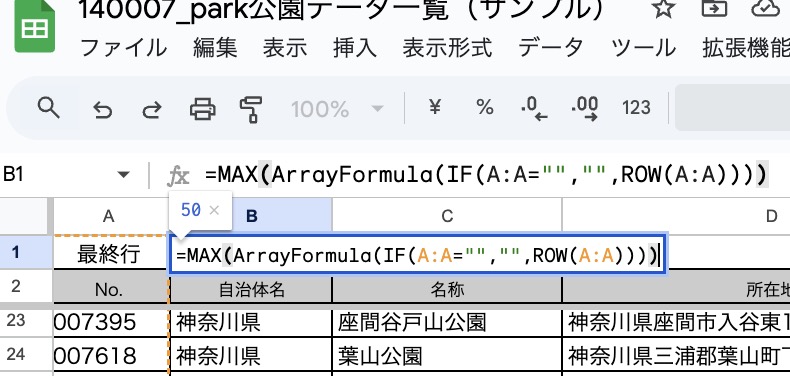790x376 pixels.
Task: Check the cloud save status icon
Action: [x=766, y=9]
